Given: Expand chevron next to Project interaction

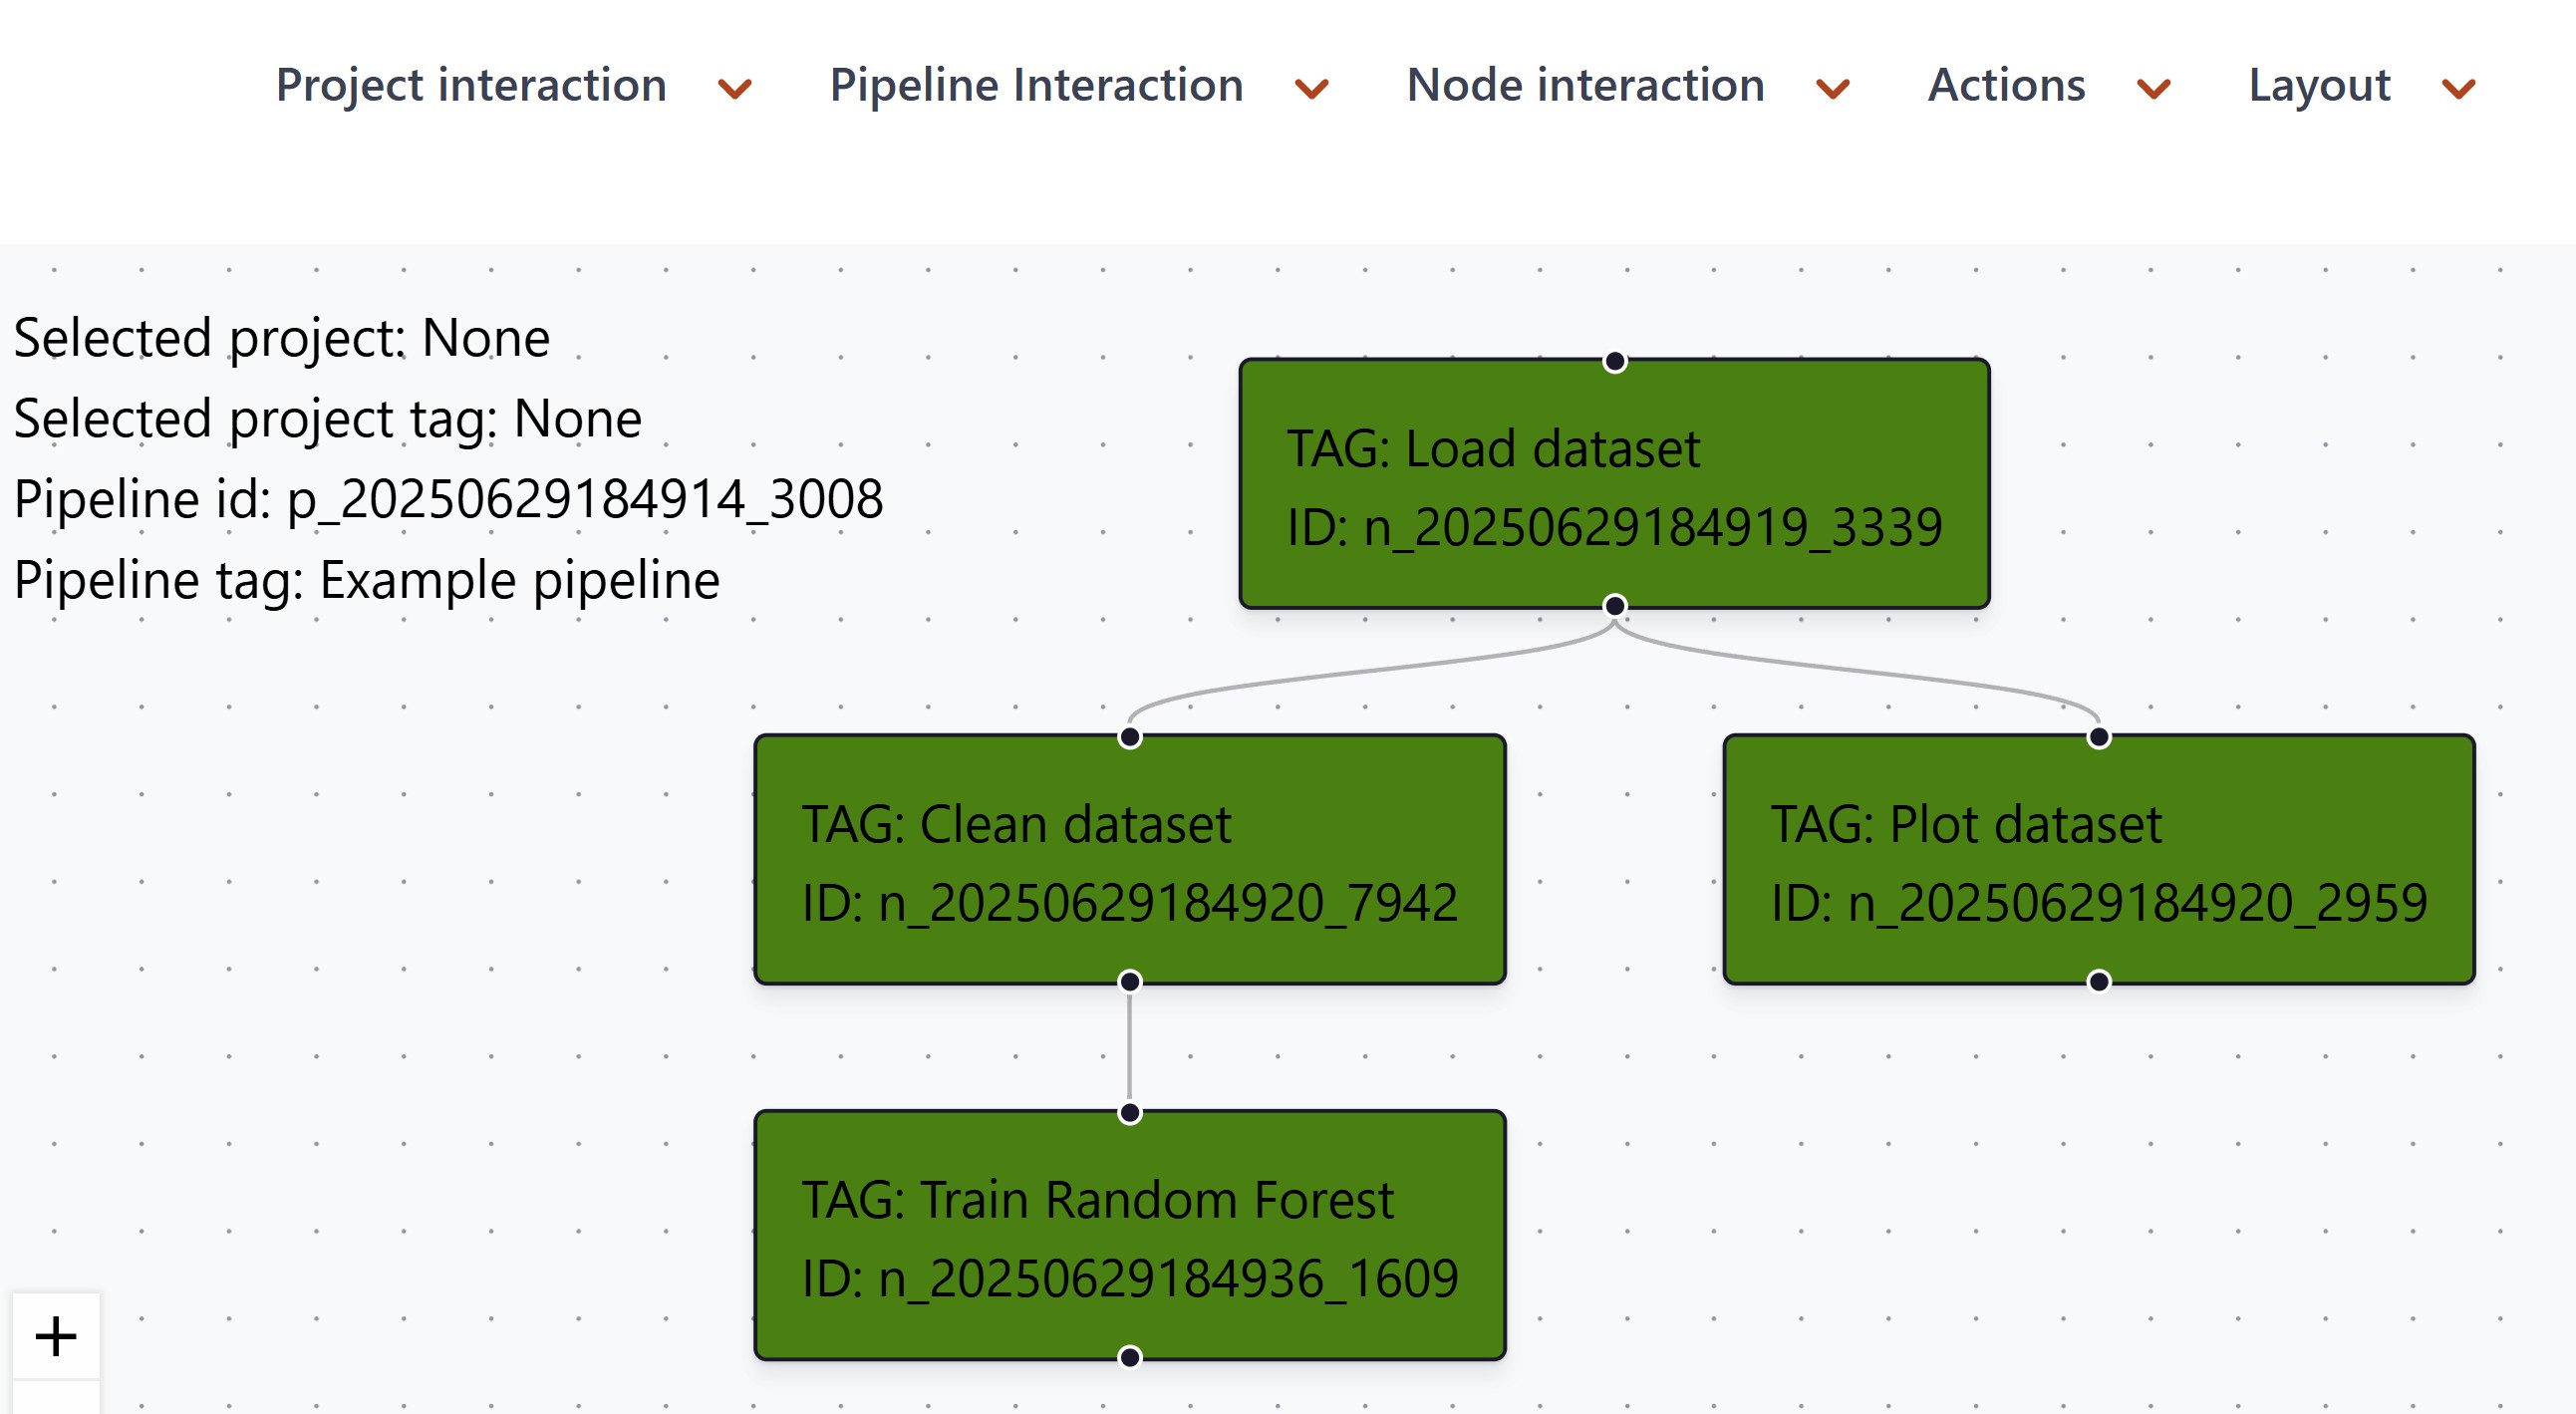Looking at the screenshot, I should tap(735, 89).
